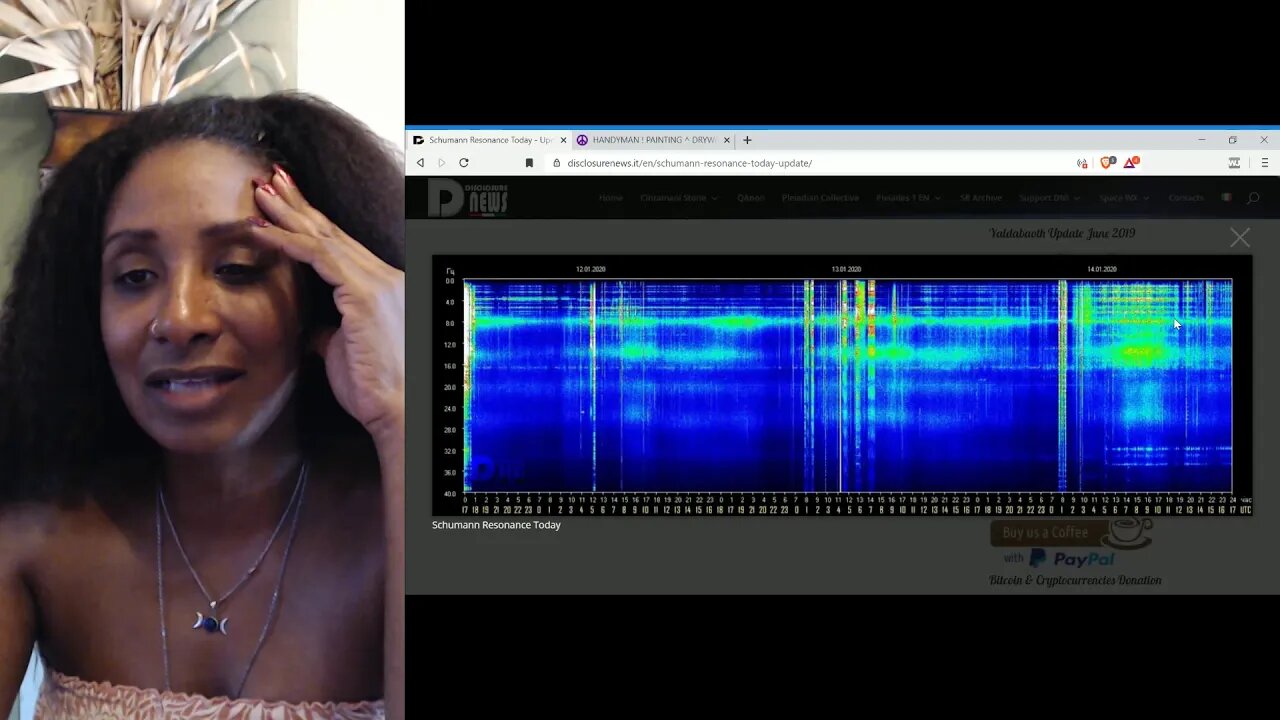Click the 13.01.2020 date label
Screen dimensions: 1280x720
[x=846, y=269]
